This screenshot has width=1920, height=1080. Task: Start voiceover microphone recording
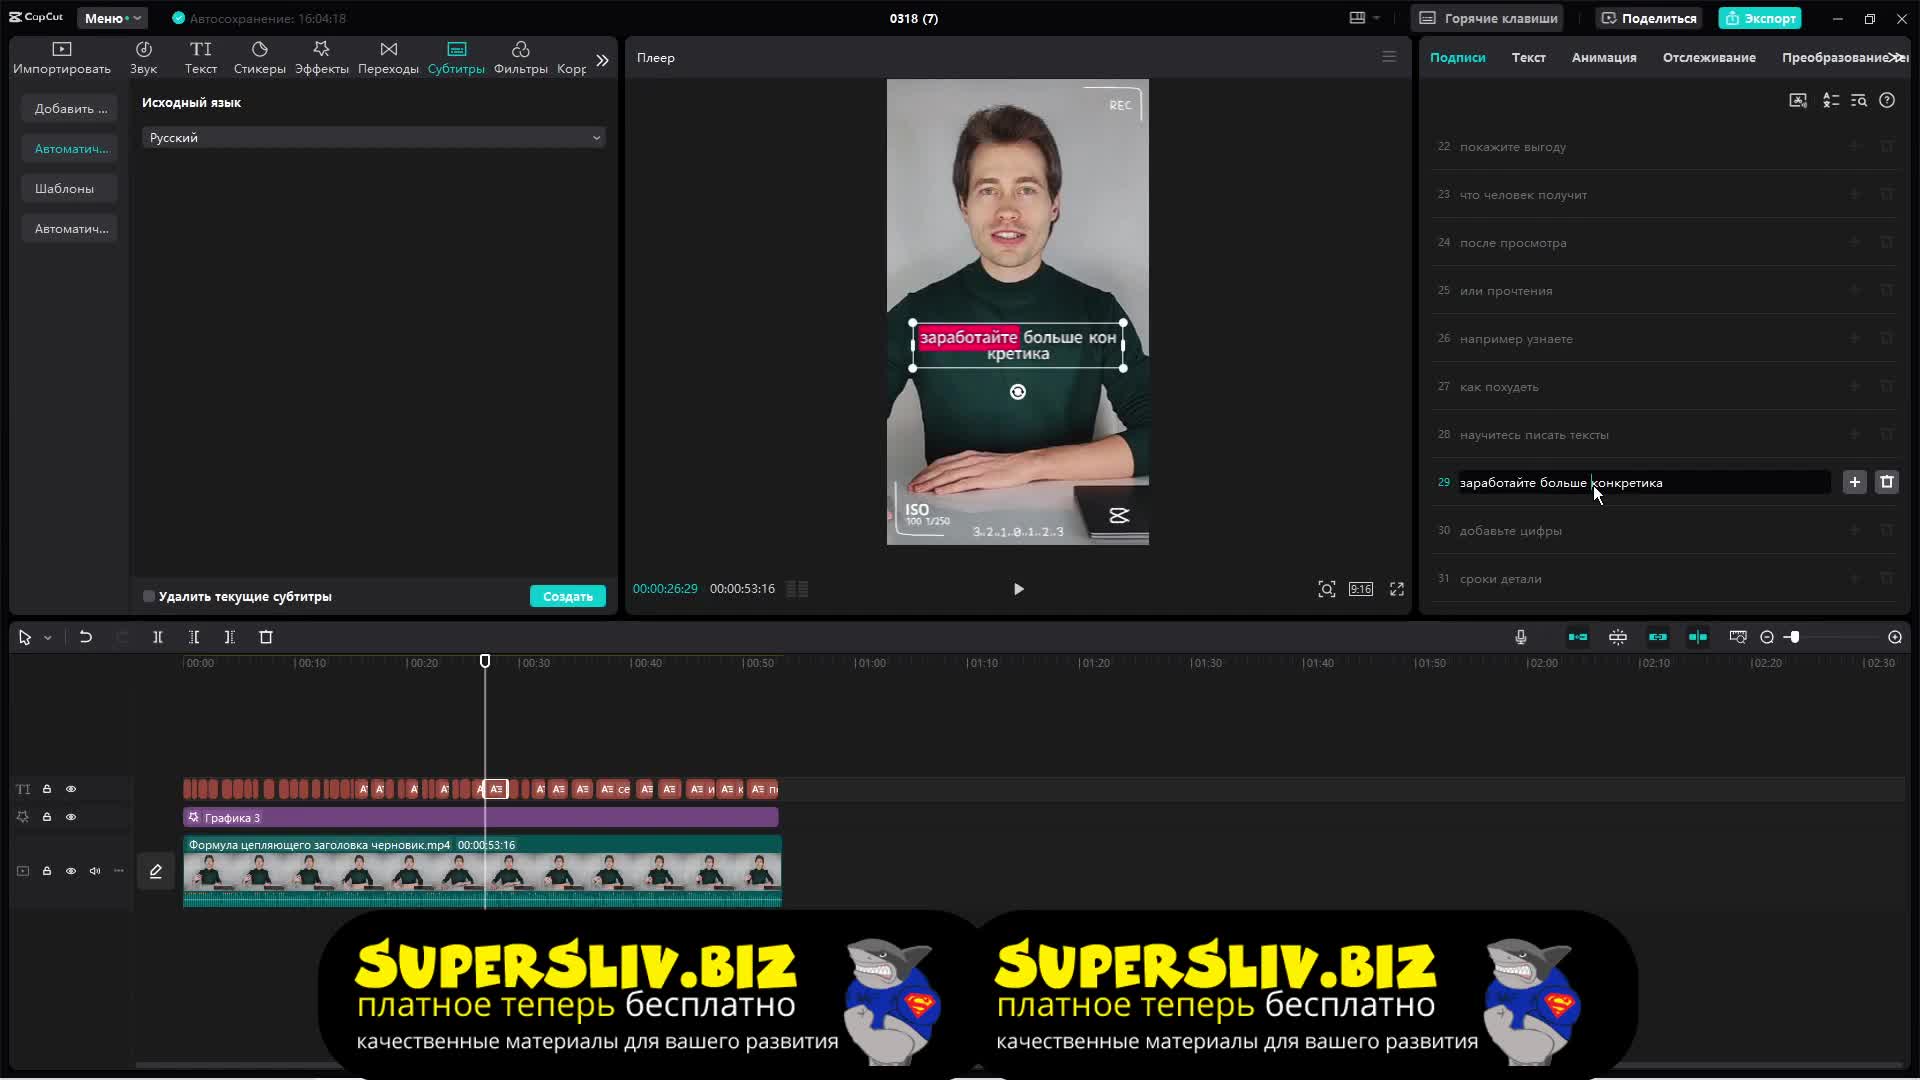pyautogui.click(x=1520, y=637)
